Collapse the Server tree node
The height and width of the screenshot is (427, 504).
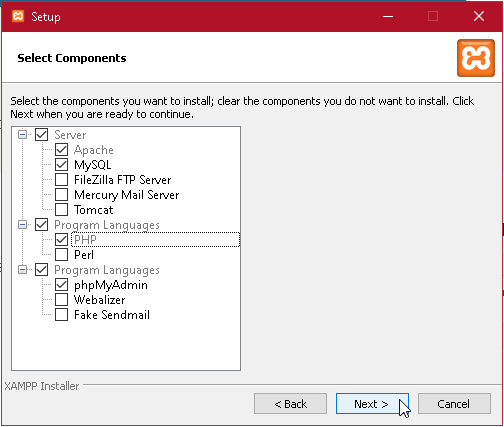tap(22, 135)
